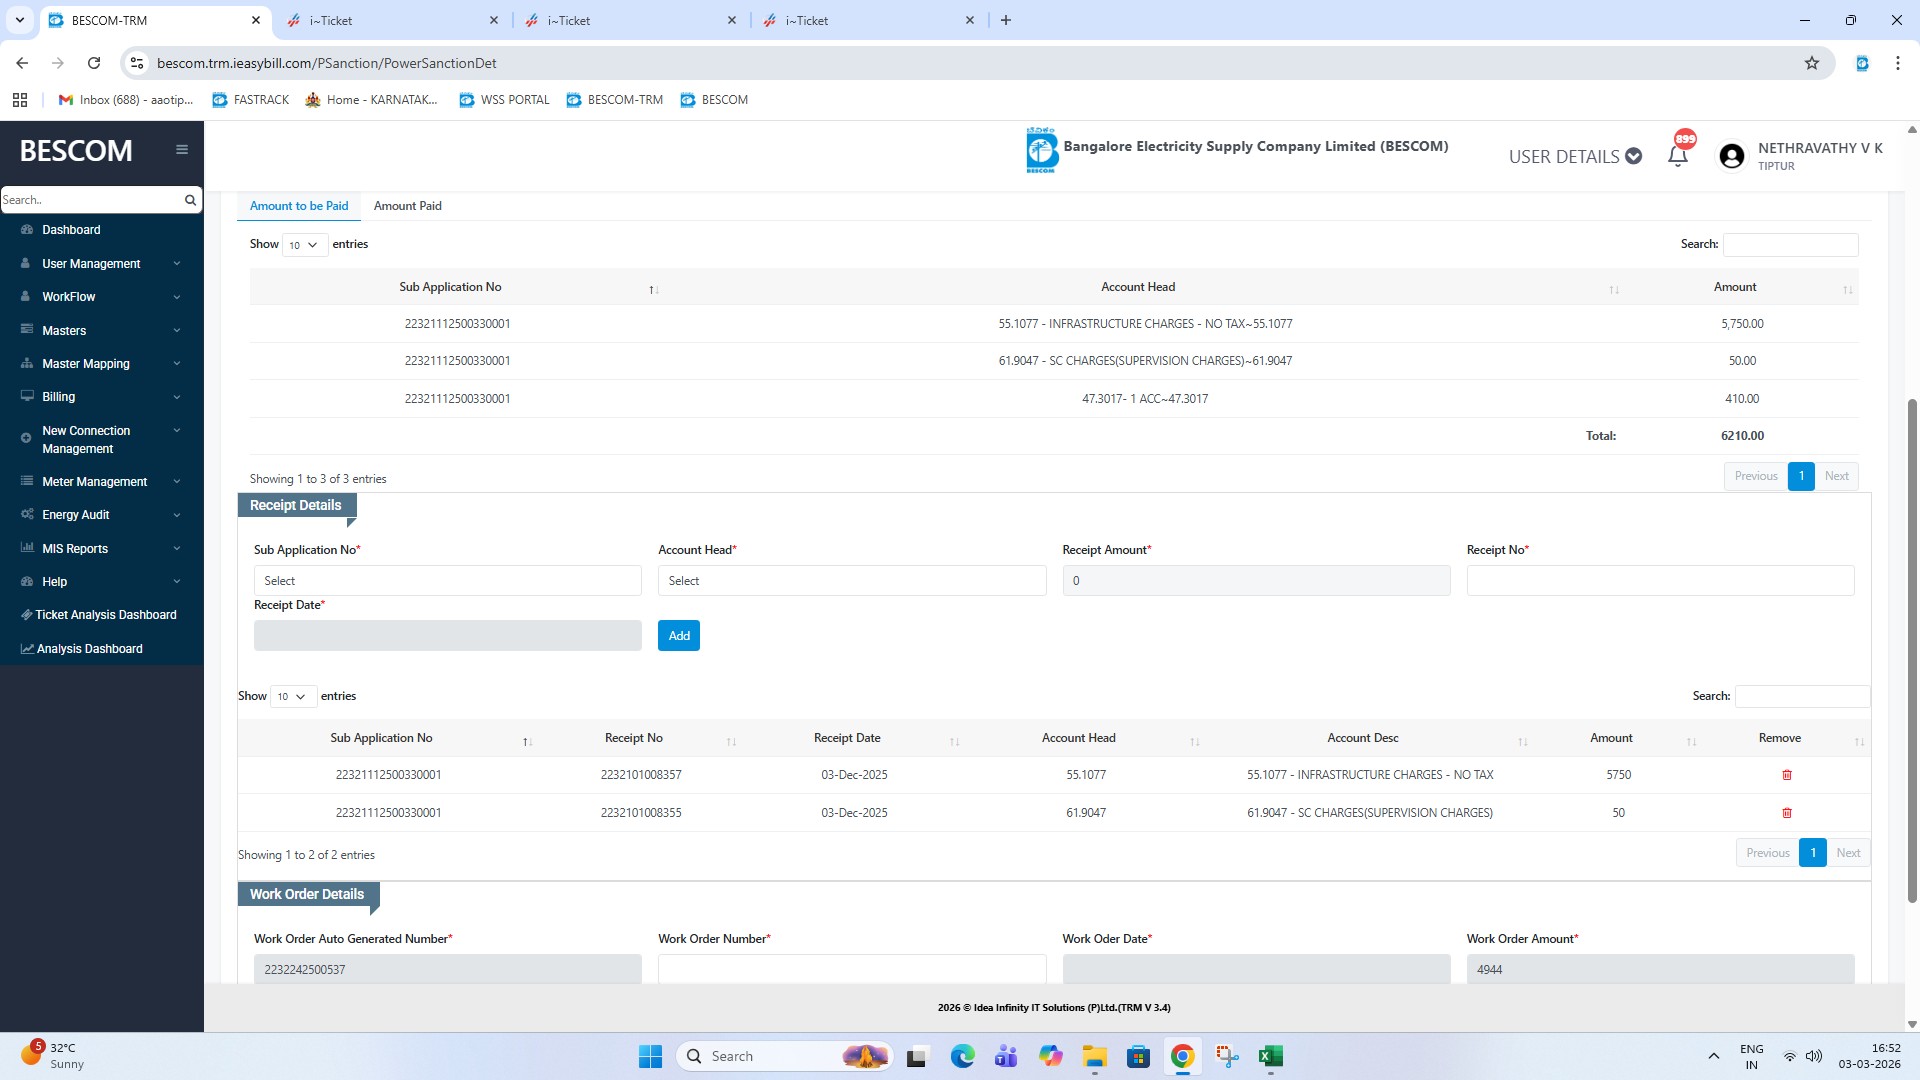Open the Dashboard sidebar item

pyautogui.click(x=71, y=230)
